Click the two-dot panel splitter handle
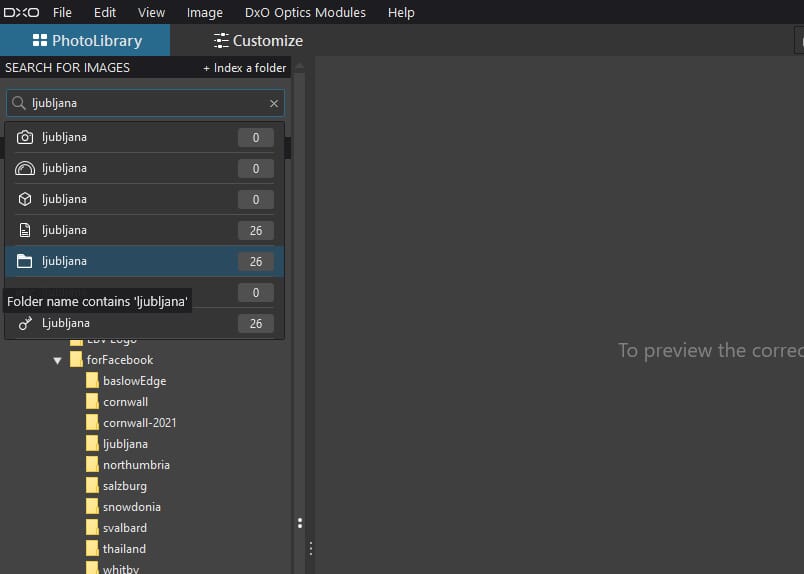The image size is (804, 574). pyautogui.click(x=300, y=523)
